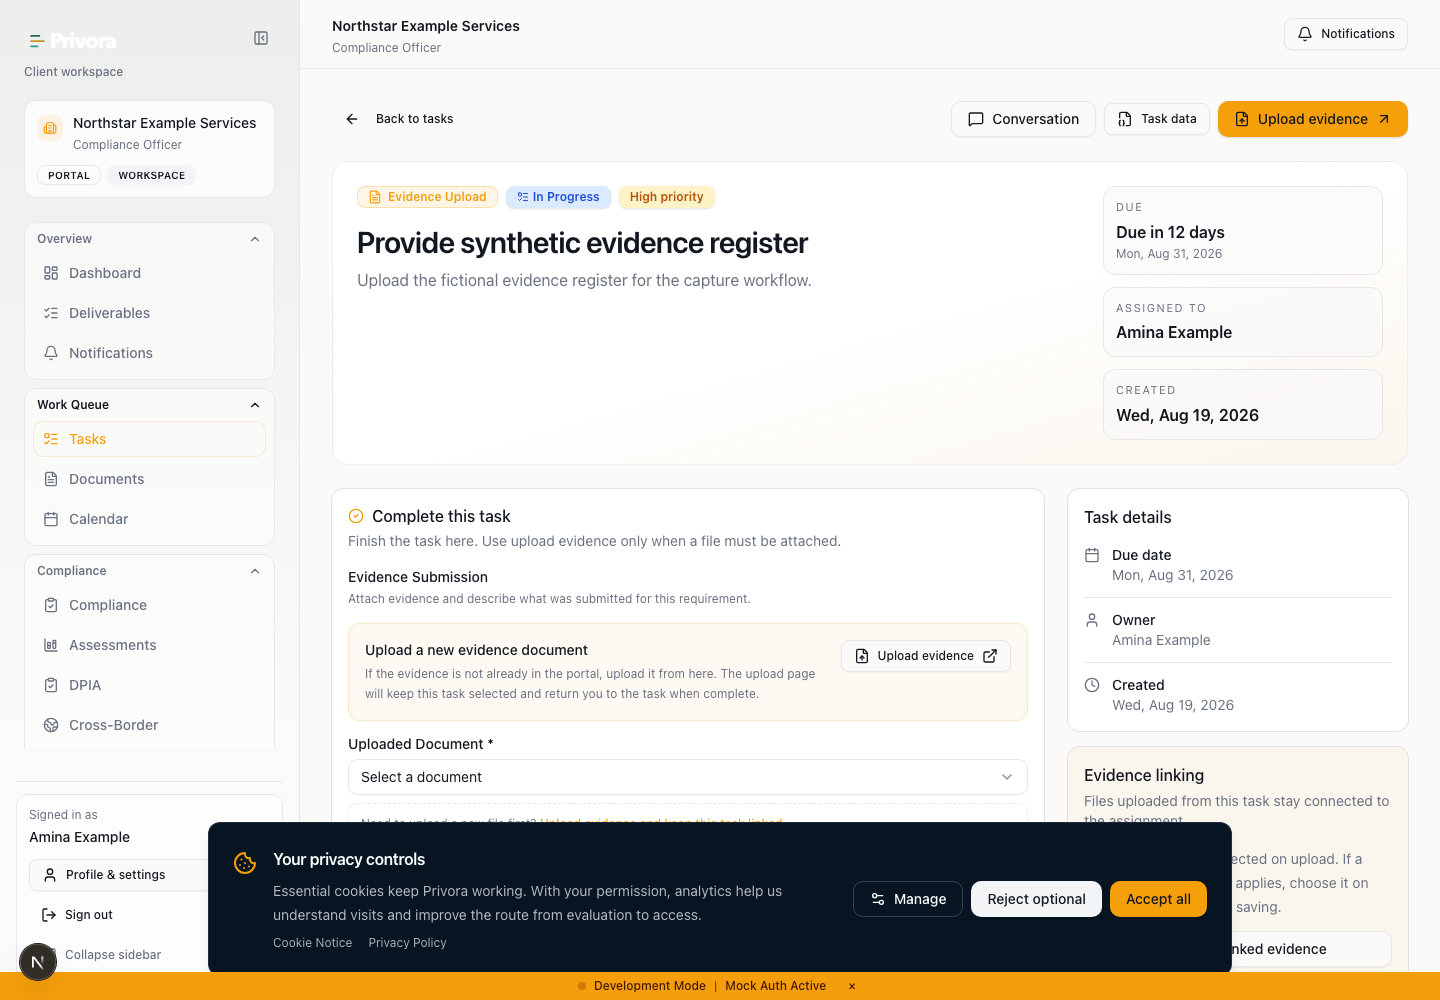Open the Conversation panel

1023,119
